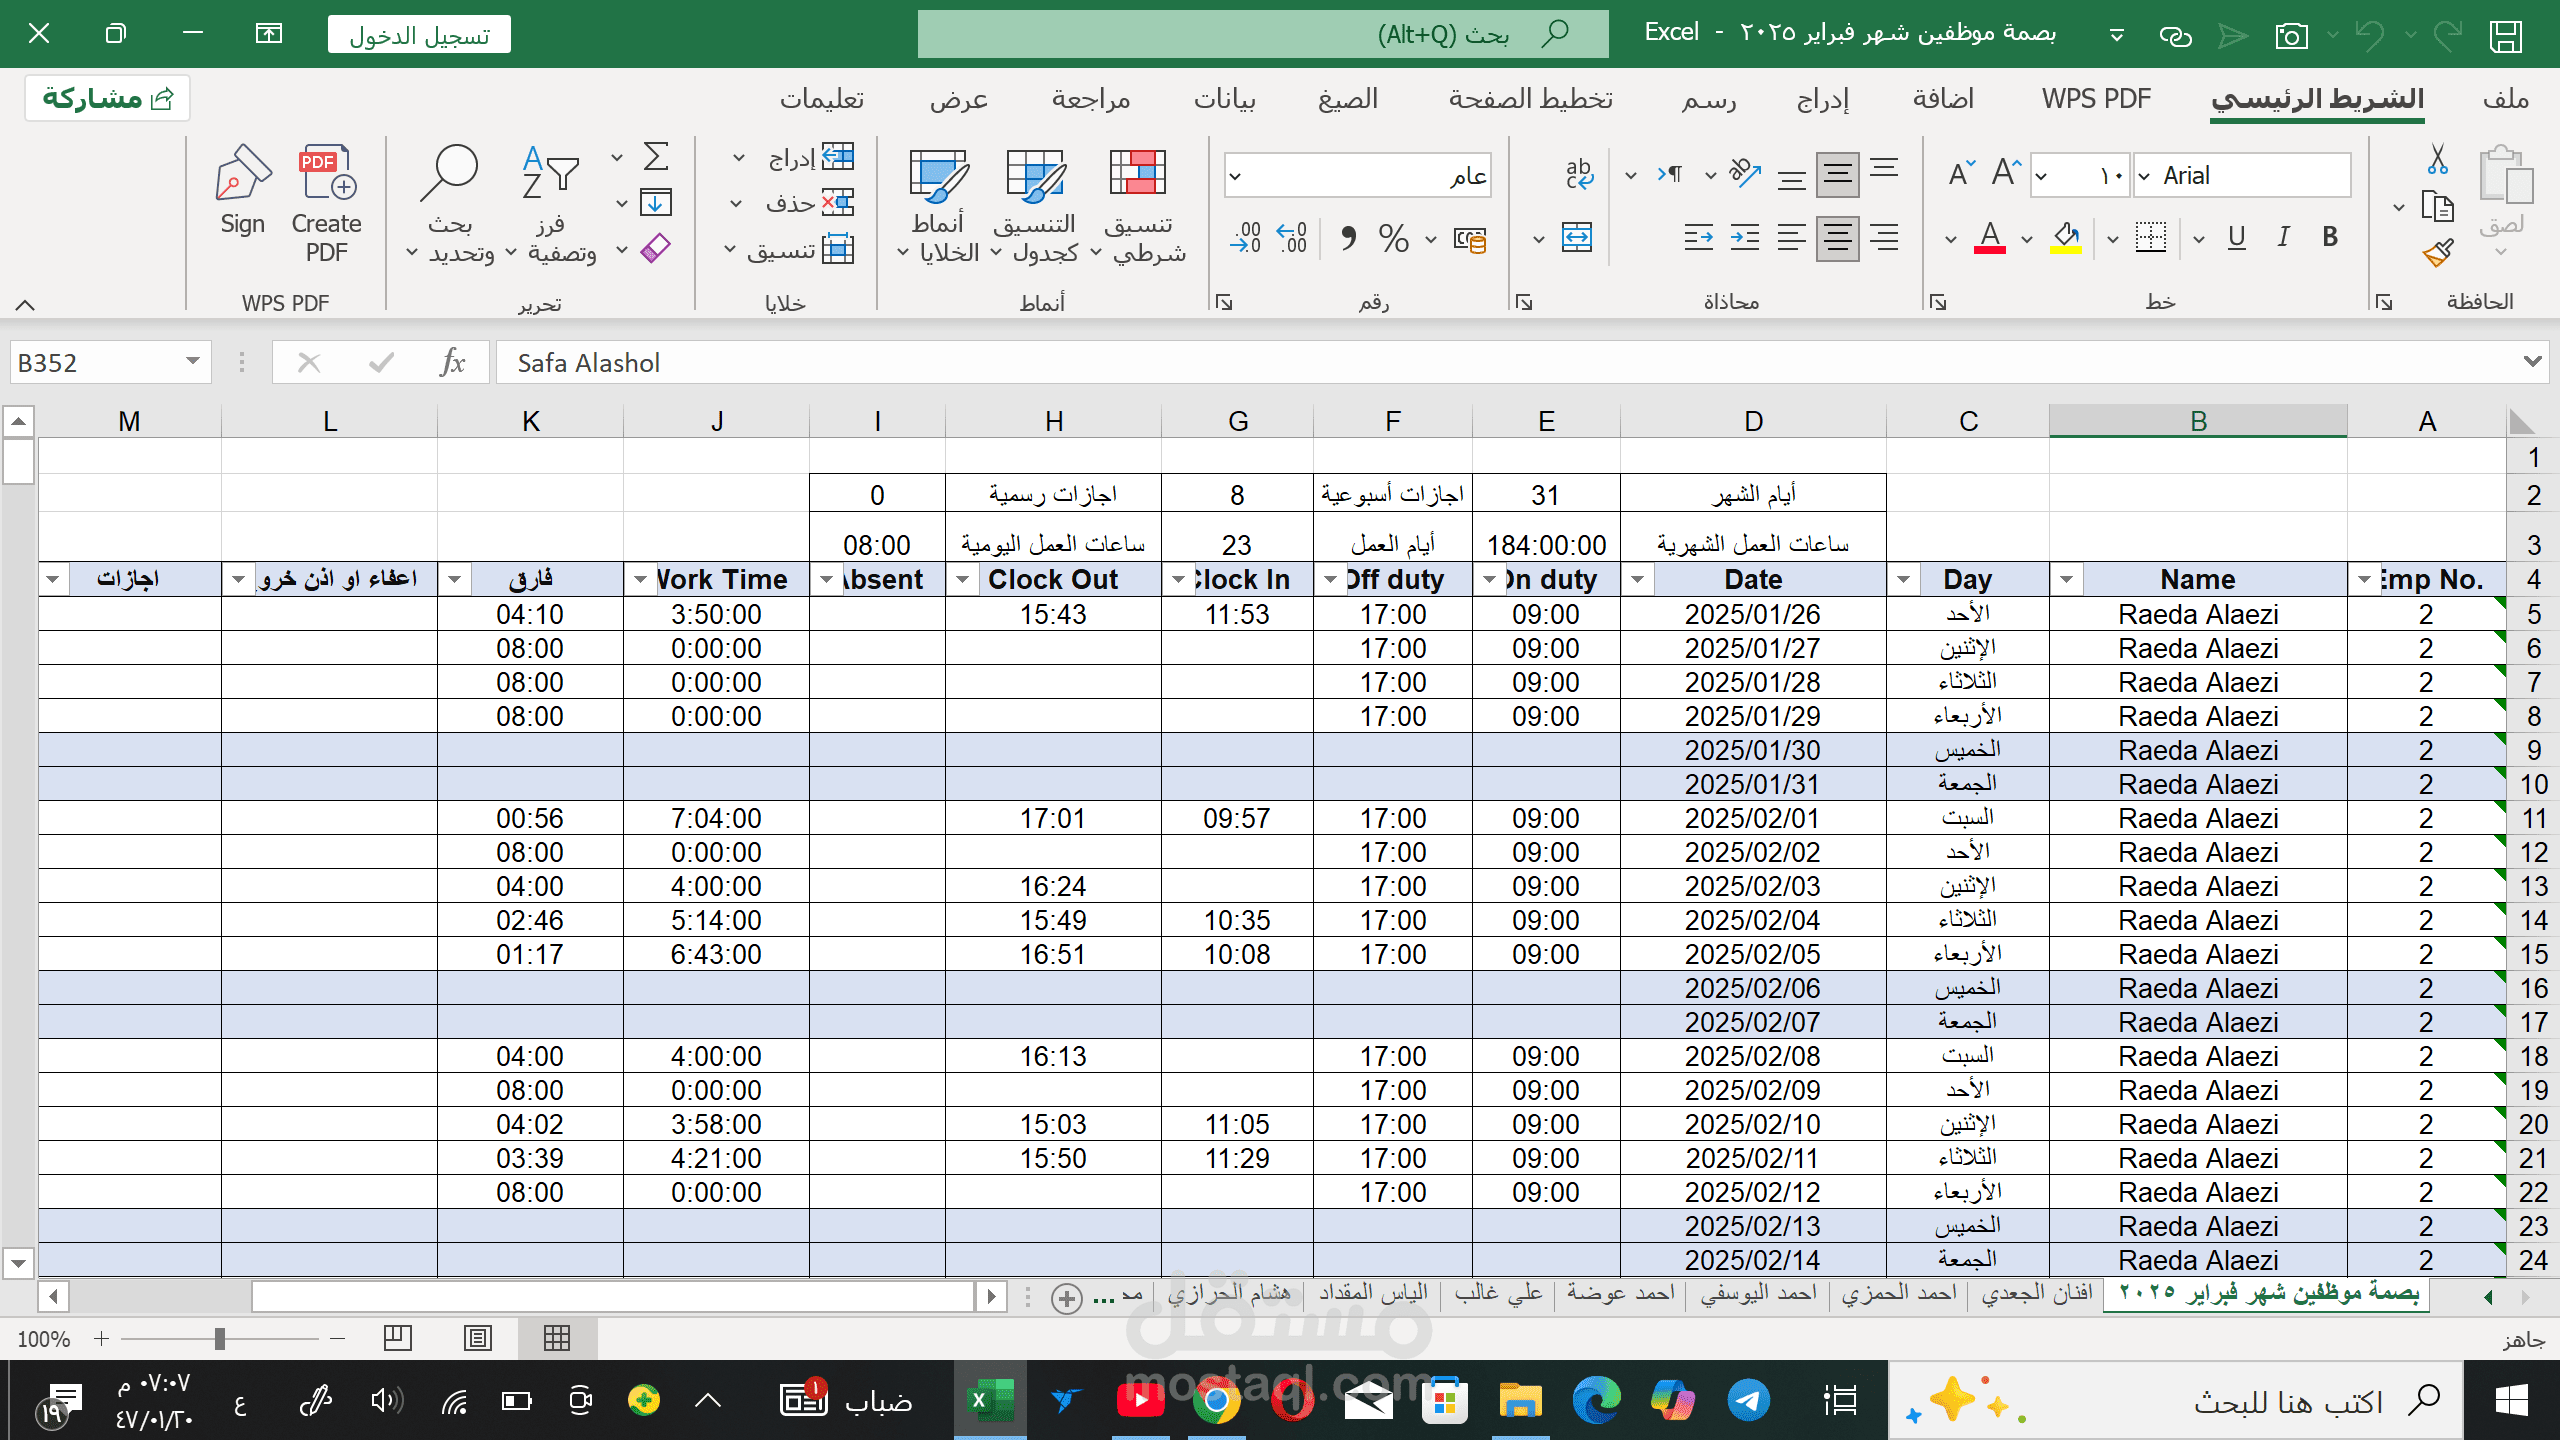Open Format as Table gallery
This screenshot has height=1440, width=2560.
(x=1036, y=205)
